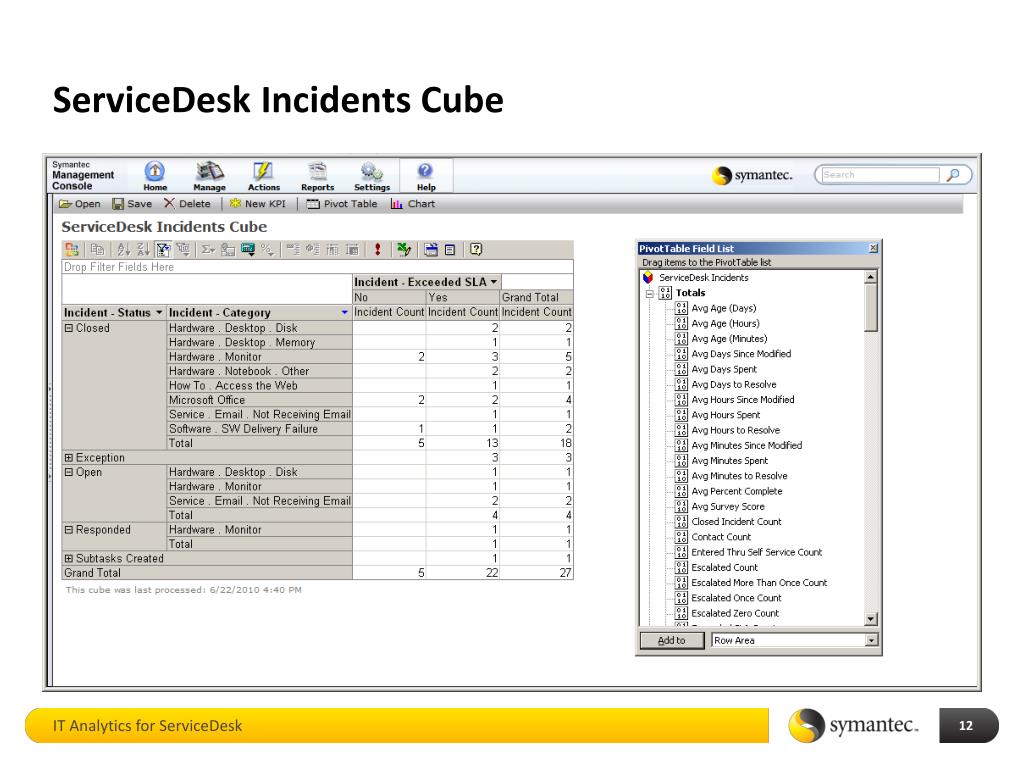Open the AutoCalc sigma icon
This screenshot has width=1024, height=768.
[x=208, y=249]
